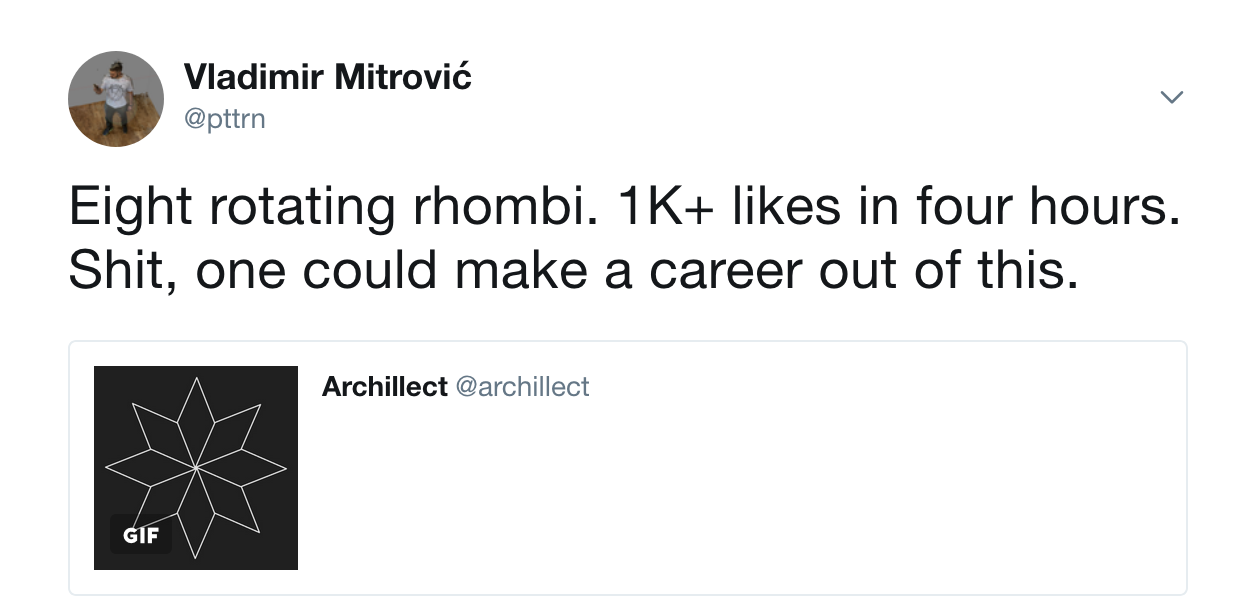Screen dimensions: 1254x612
Task: Open Vladimir Mitrović's round profile avatar
Action: (x=116, y=99)
